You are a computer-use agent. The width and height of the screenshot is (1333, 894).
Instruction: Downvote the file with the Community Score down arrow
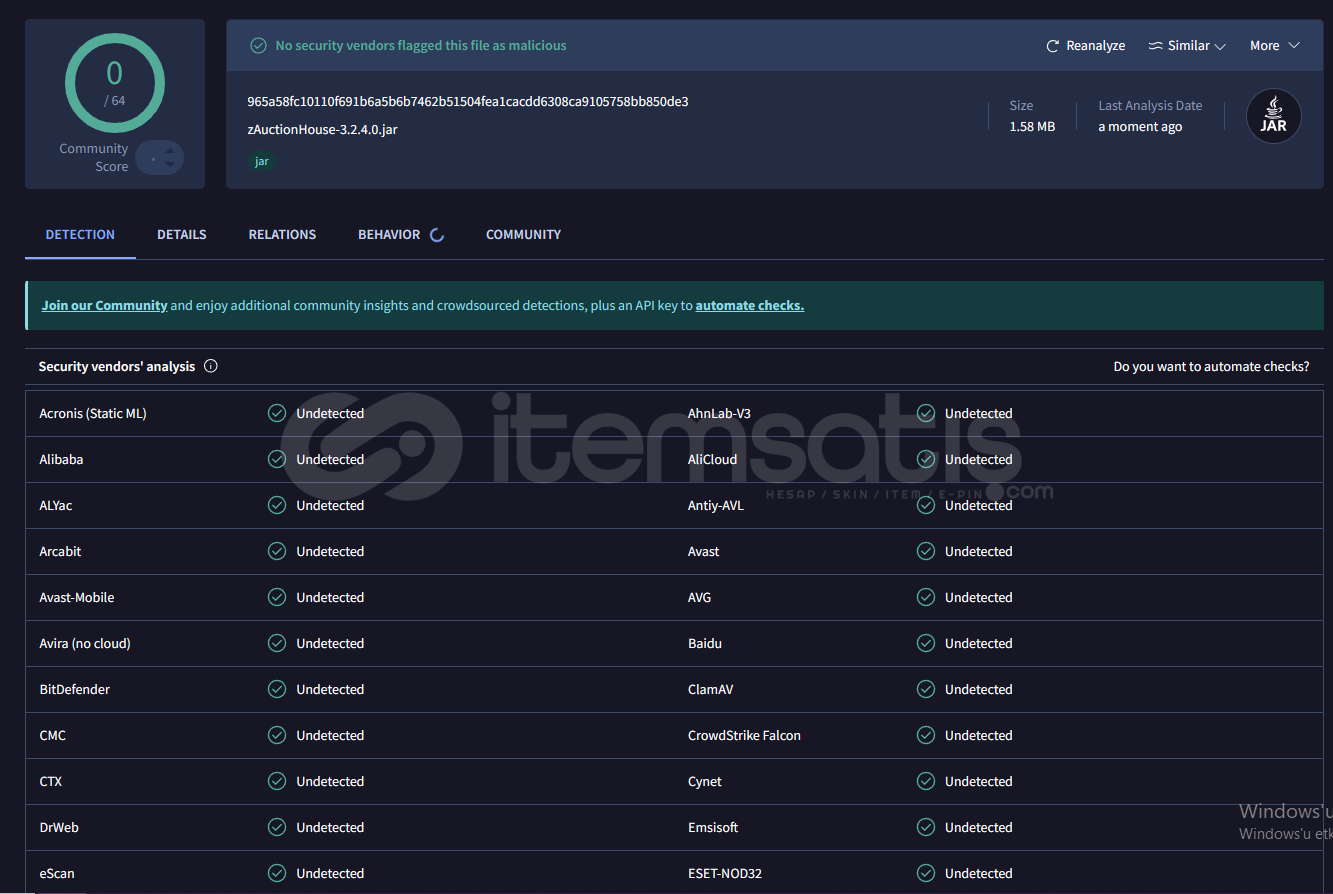coord(170,164)
